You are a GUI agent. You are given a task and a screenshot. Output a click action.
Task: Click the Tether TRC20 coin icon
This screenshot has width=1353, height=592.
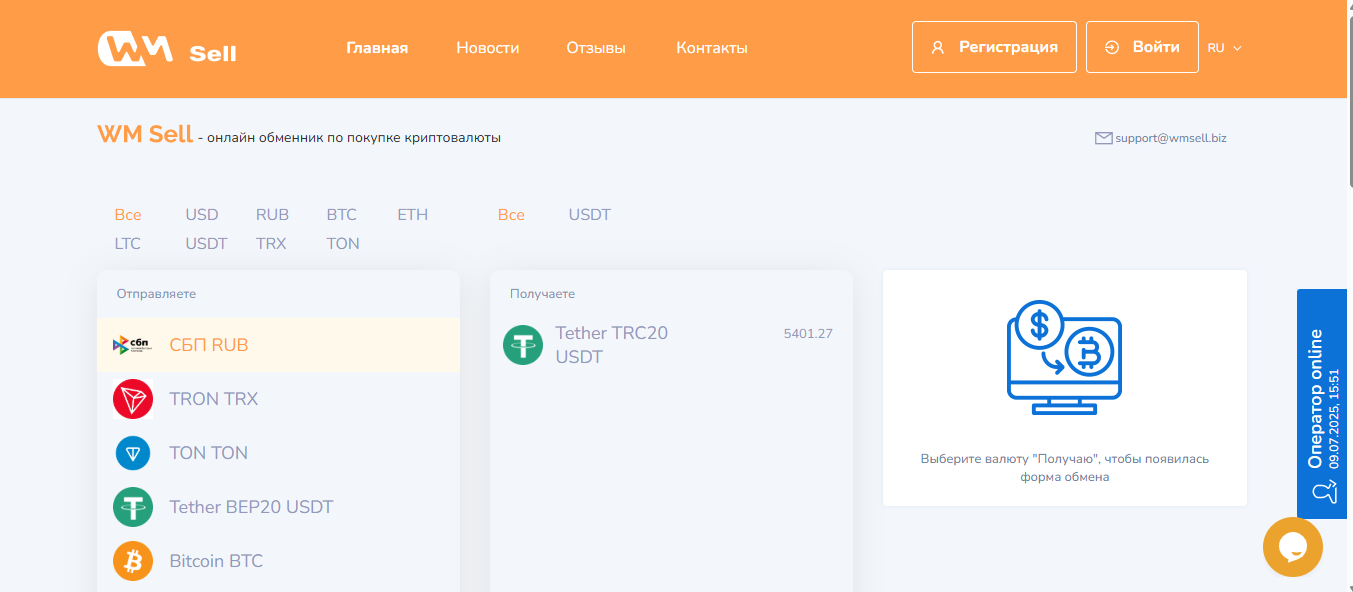click(x=522, y=345)
